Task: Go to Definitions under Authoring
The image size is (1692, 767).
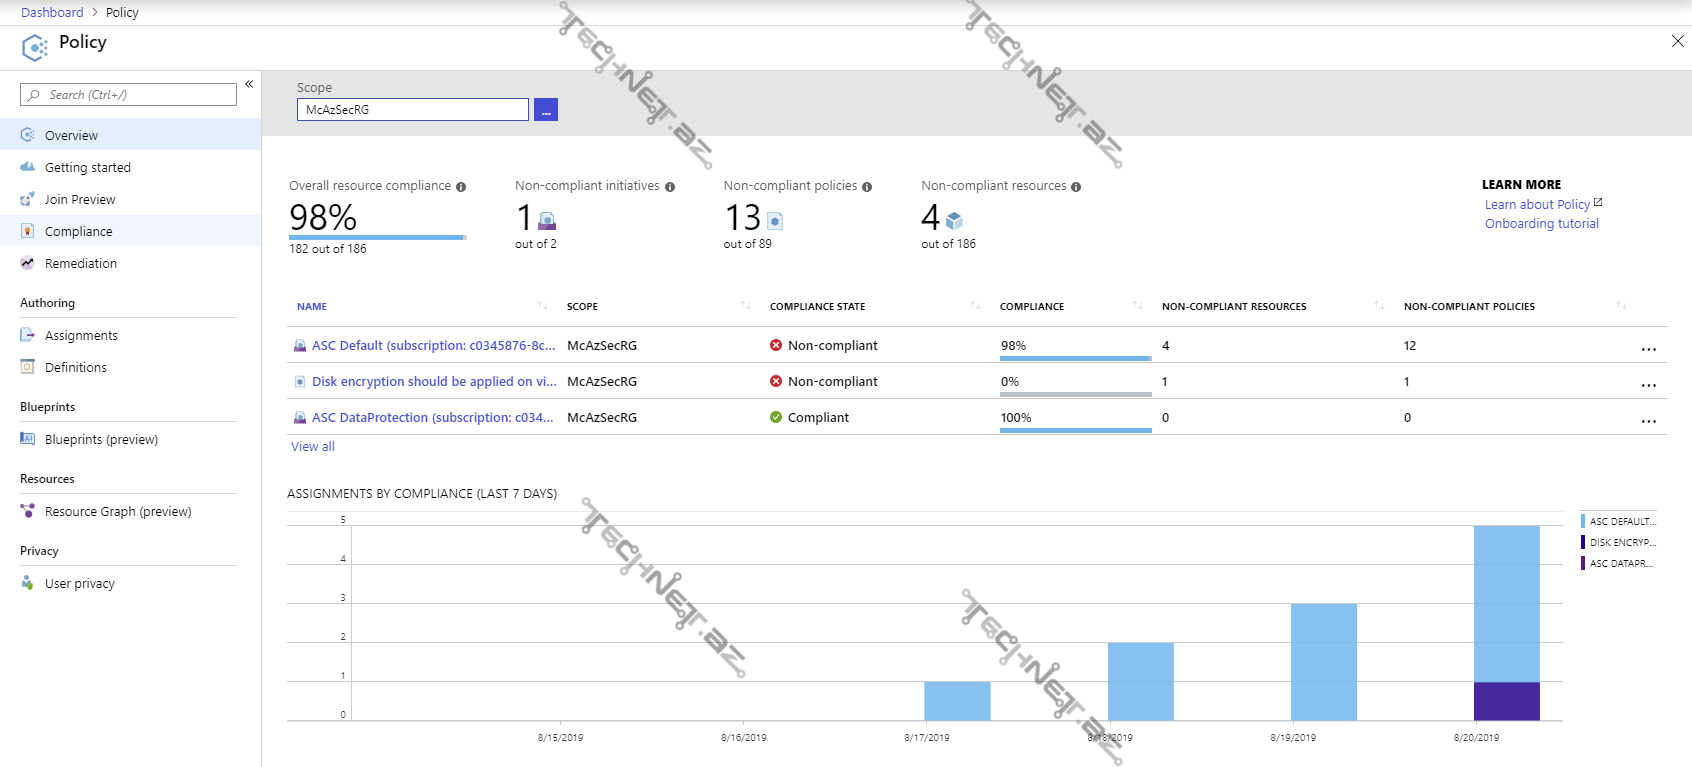Action: coord(75,367)
